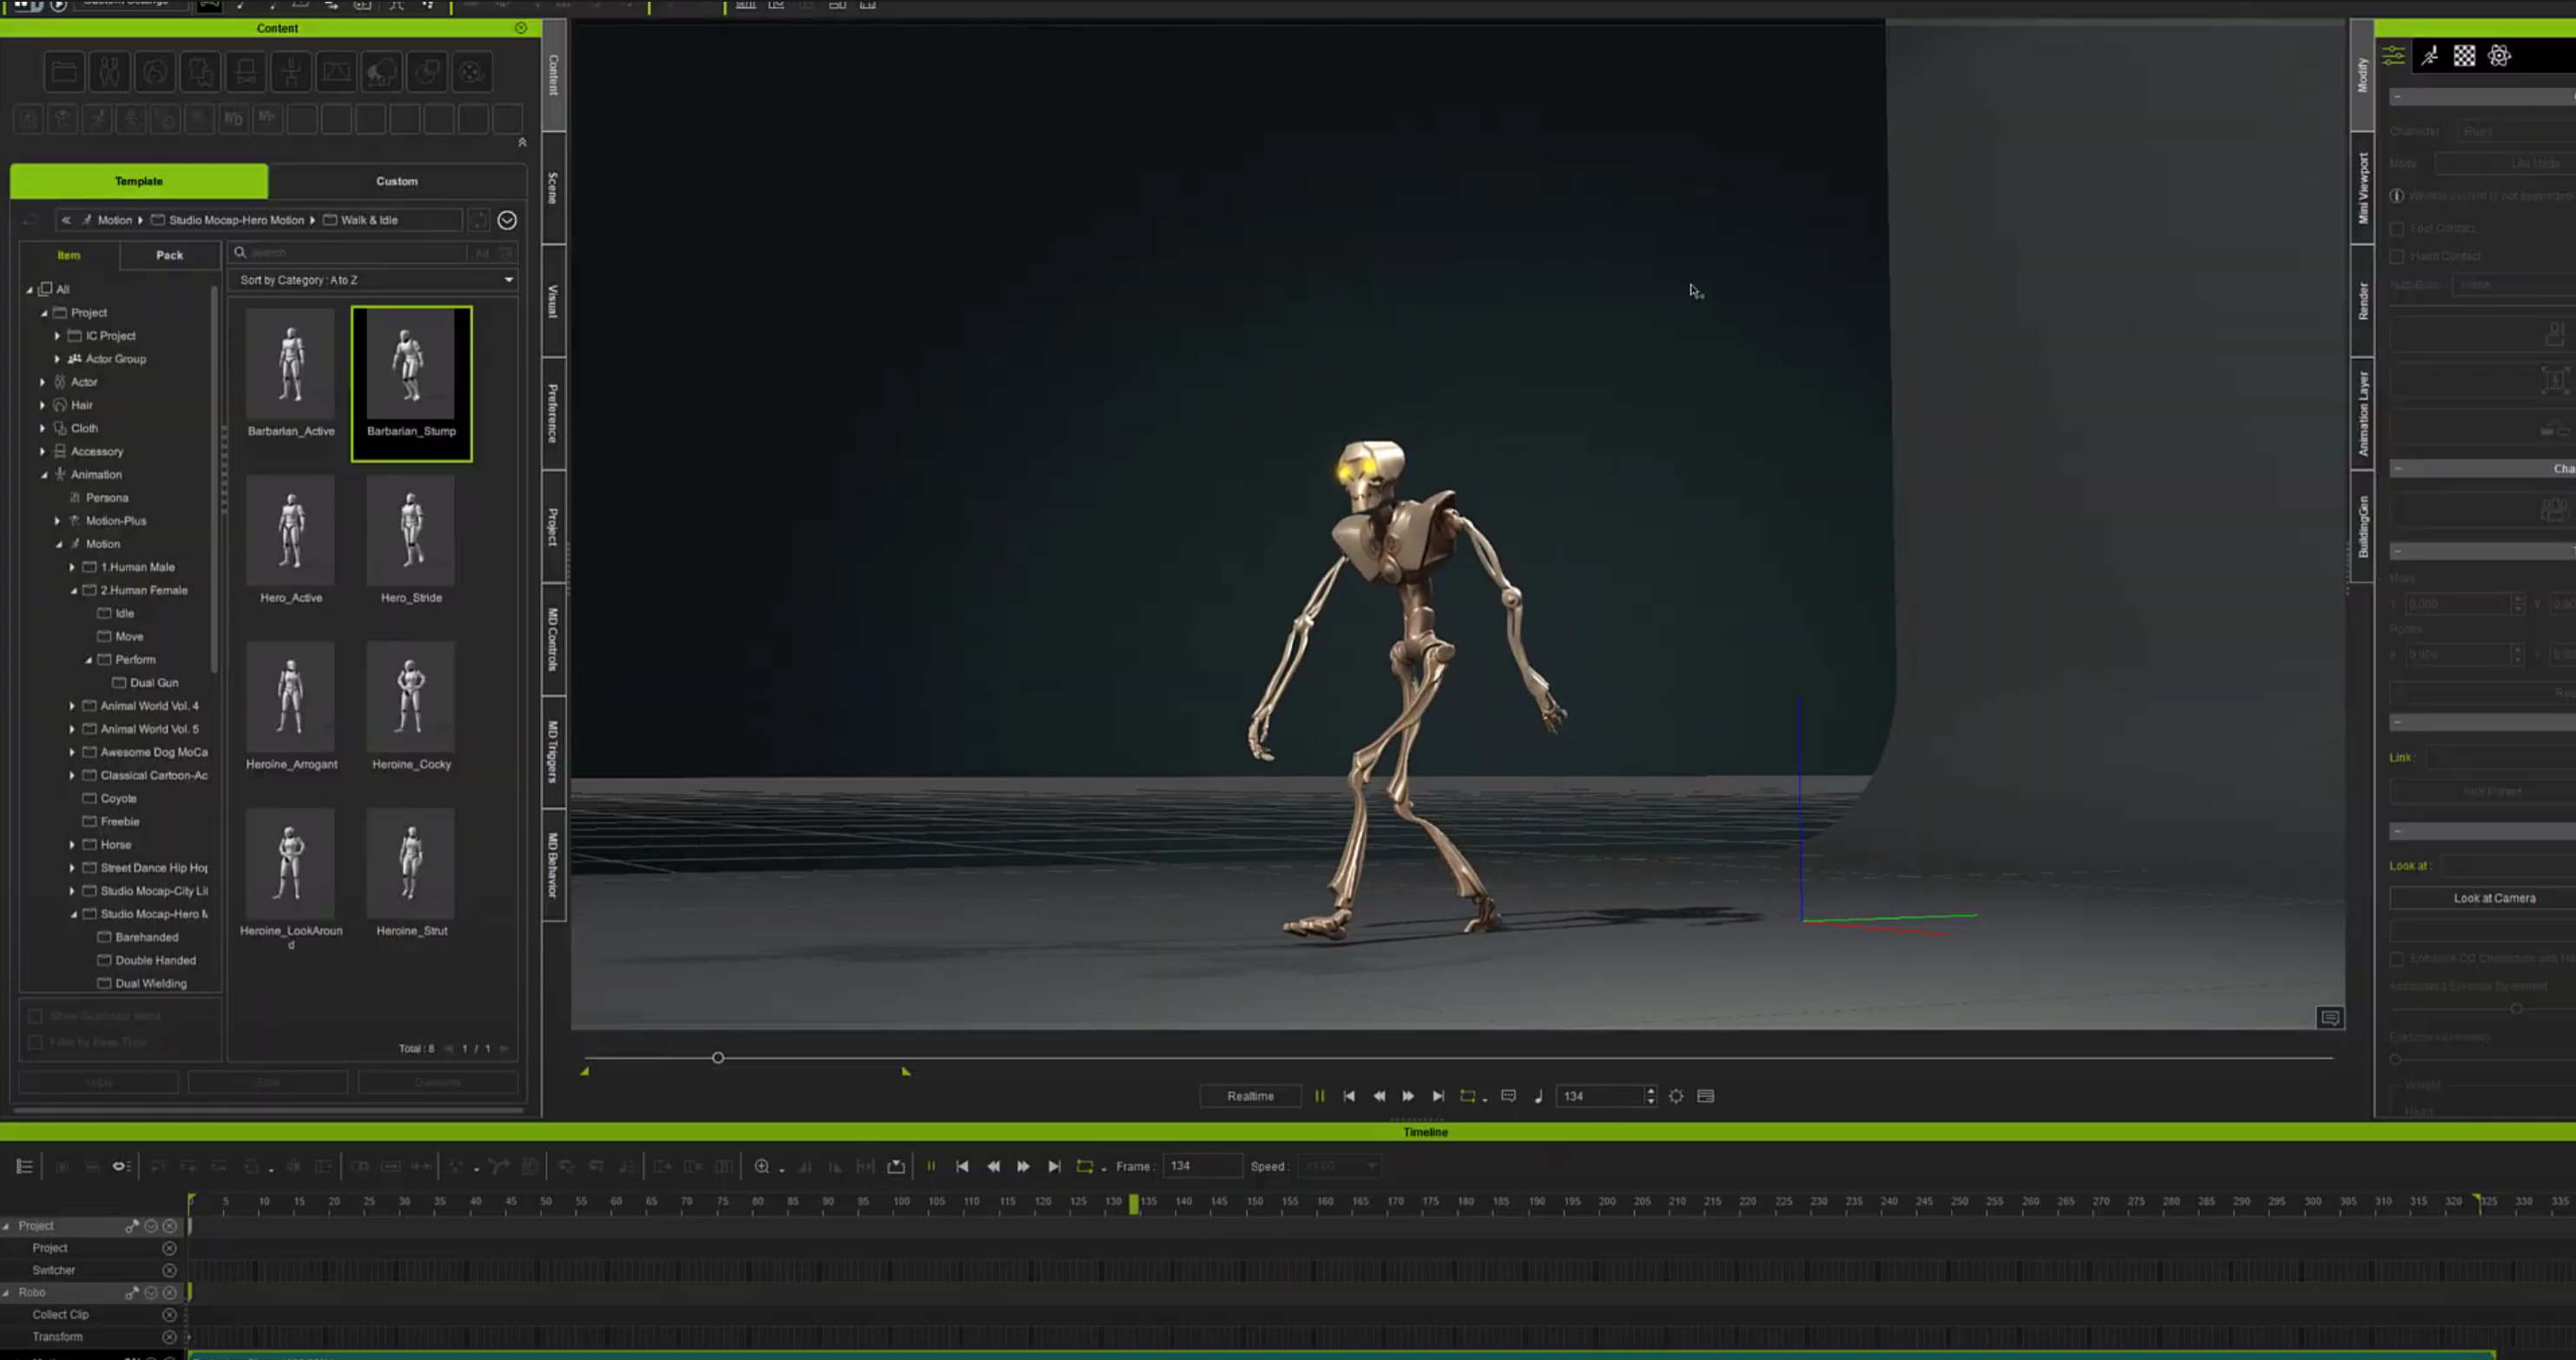The width and height of the screenshot is (2576, 1360).
Task: Close the Collect Clip track
Action: pos(169,1314)
